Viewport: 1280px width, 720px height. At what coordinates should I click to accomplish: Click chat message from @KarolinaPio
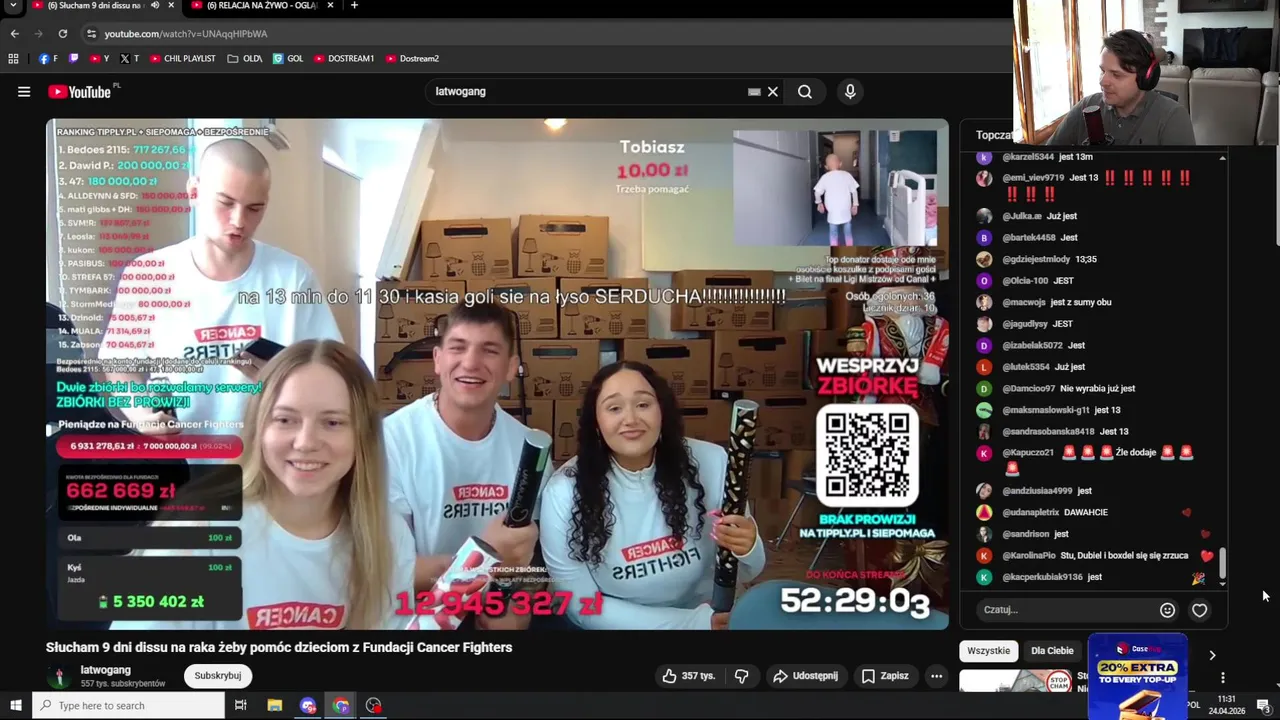[1095, 556]
